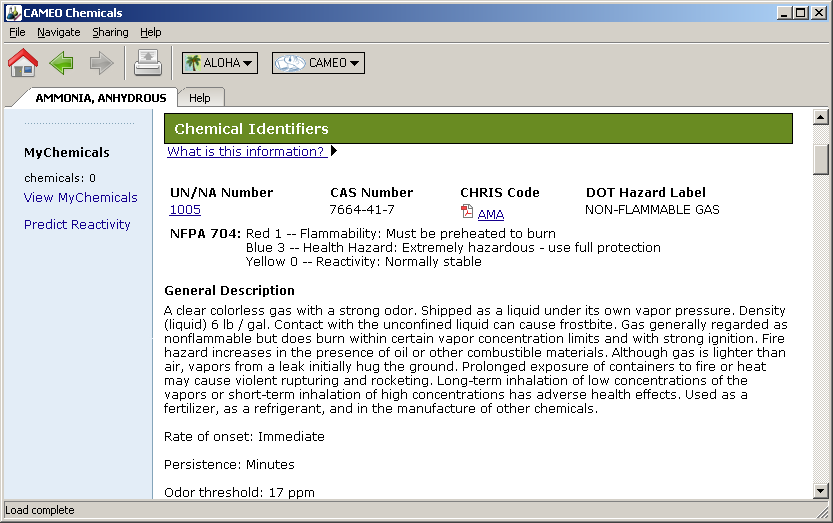This screenshot has height=523, width=833.
Task: Click the vertical scrollbar thumb
Action: tap(821, 158)
